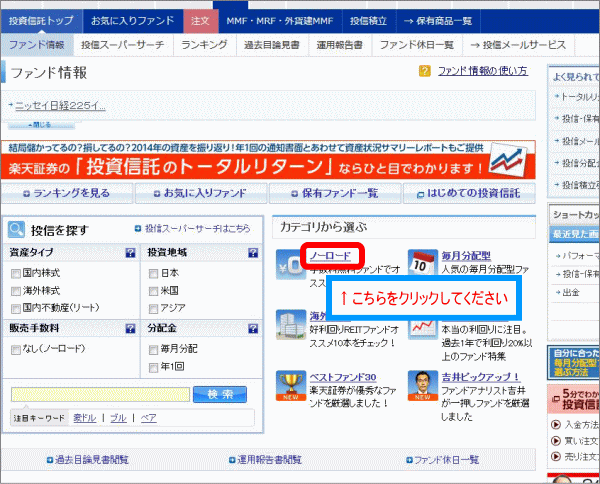This screenshot has width=600, height=484.
Task: Open the 注文 tab
Action: point(201,21)
